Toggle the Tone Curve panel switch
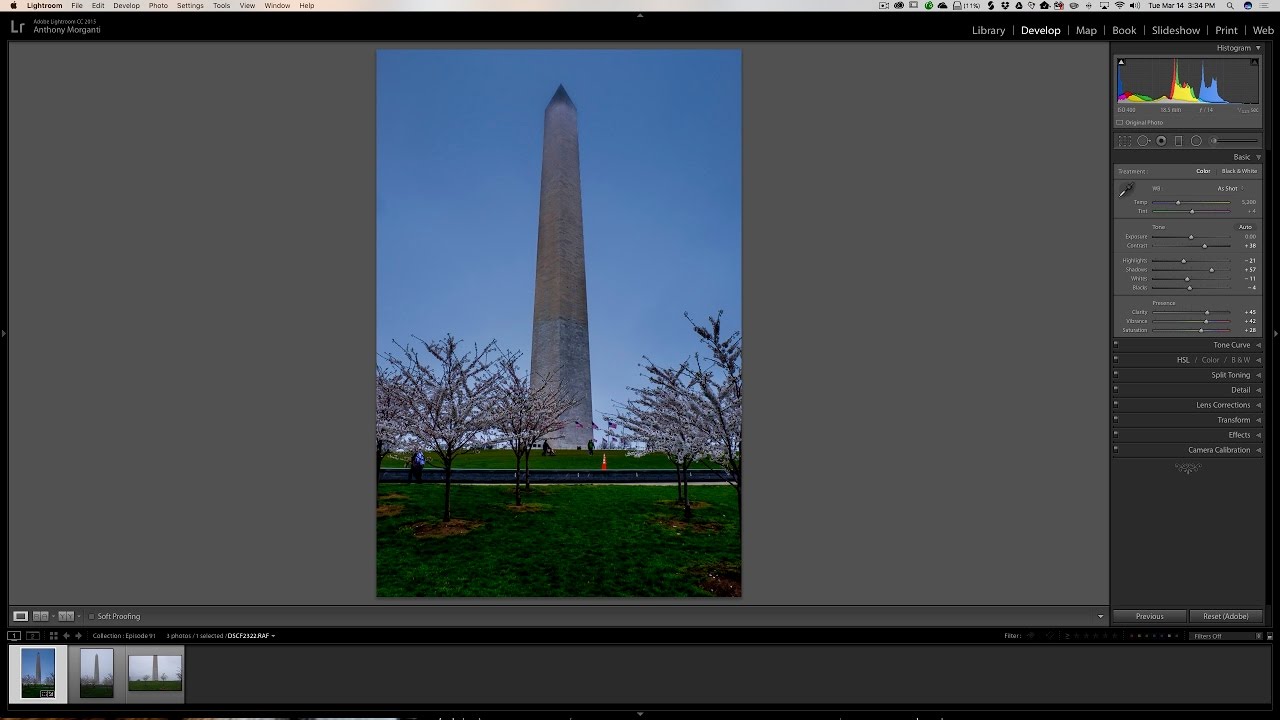 [1116, 345]
